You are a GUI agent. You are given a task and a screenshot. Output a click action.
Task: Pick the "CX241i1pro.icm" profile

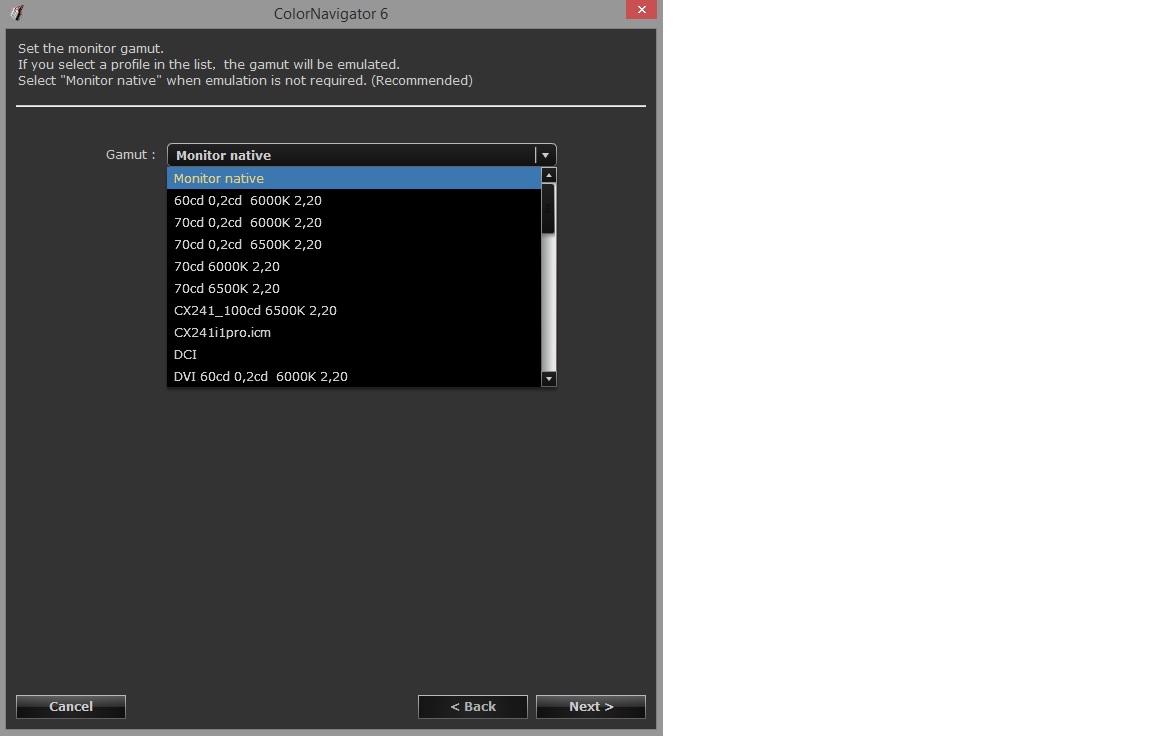pos(353,333)
